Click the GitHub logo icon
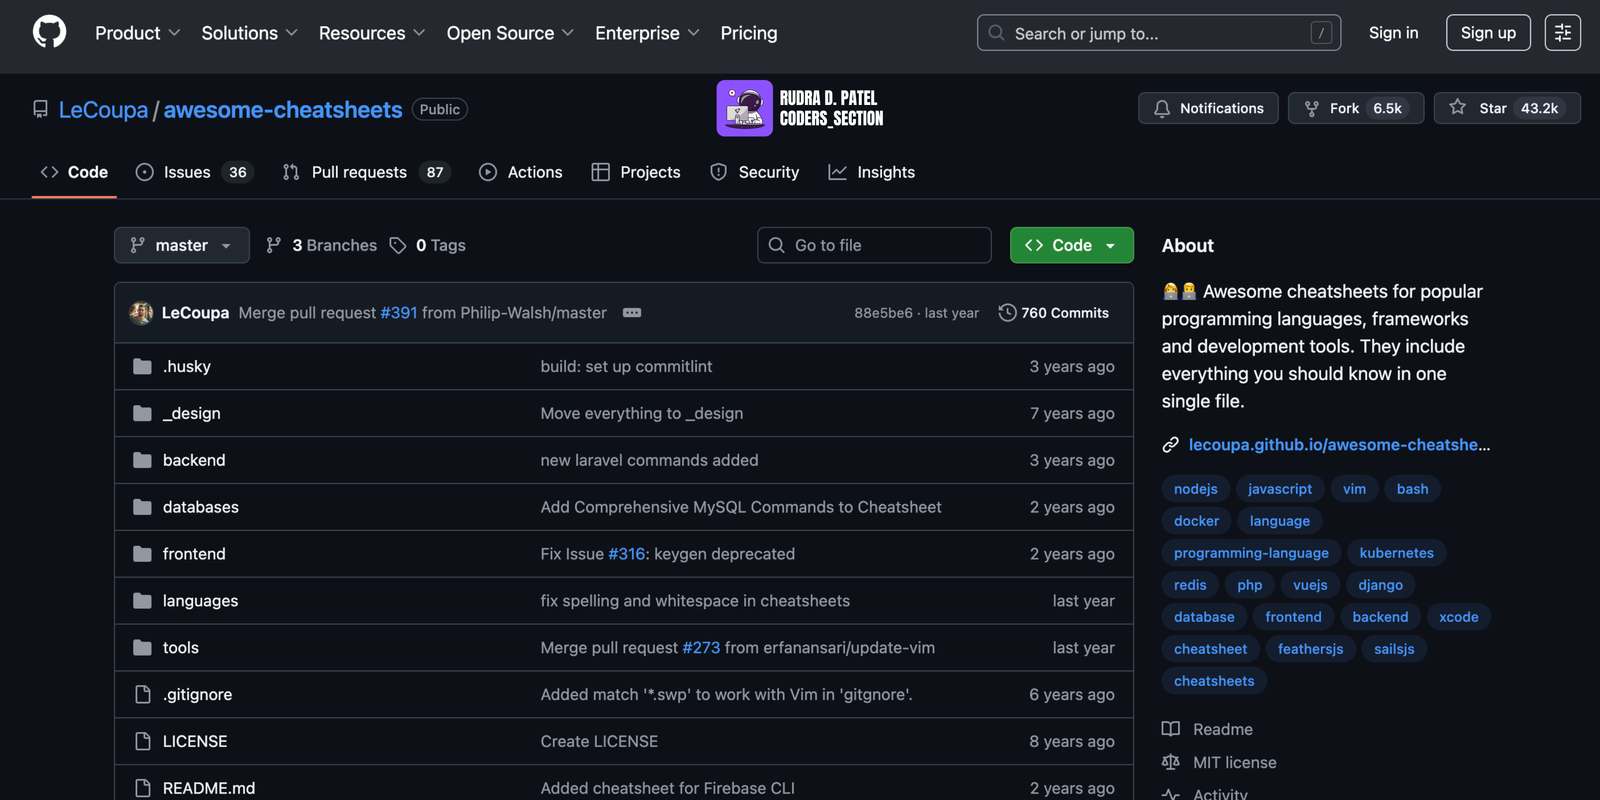This screenshot has width=1600, height=800. (x=49, y=32)
